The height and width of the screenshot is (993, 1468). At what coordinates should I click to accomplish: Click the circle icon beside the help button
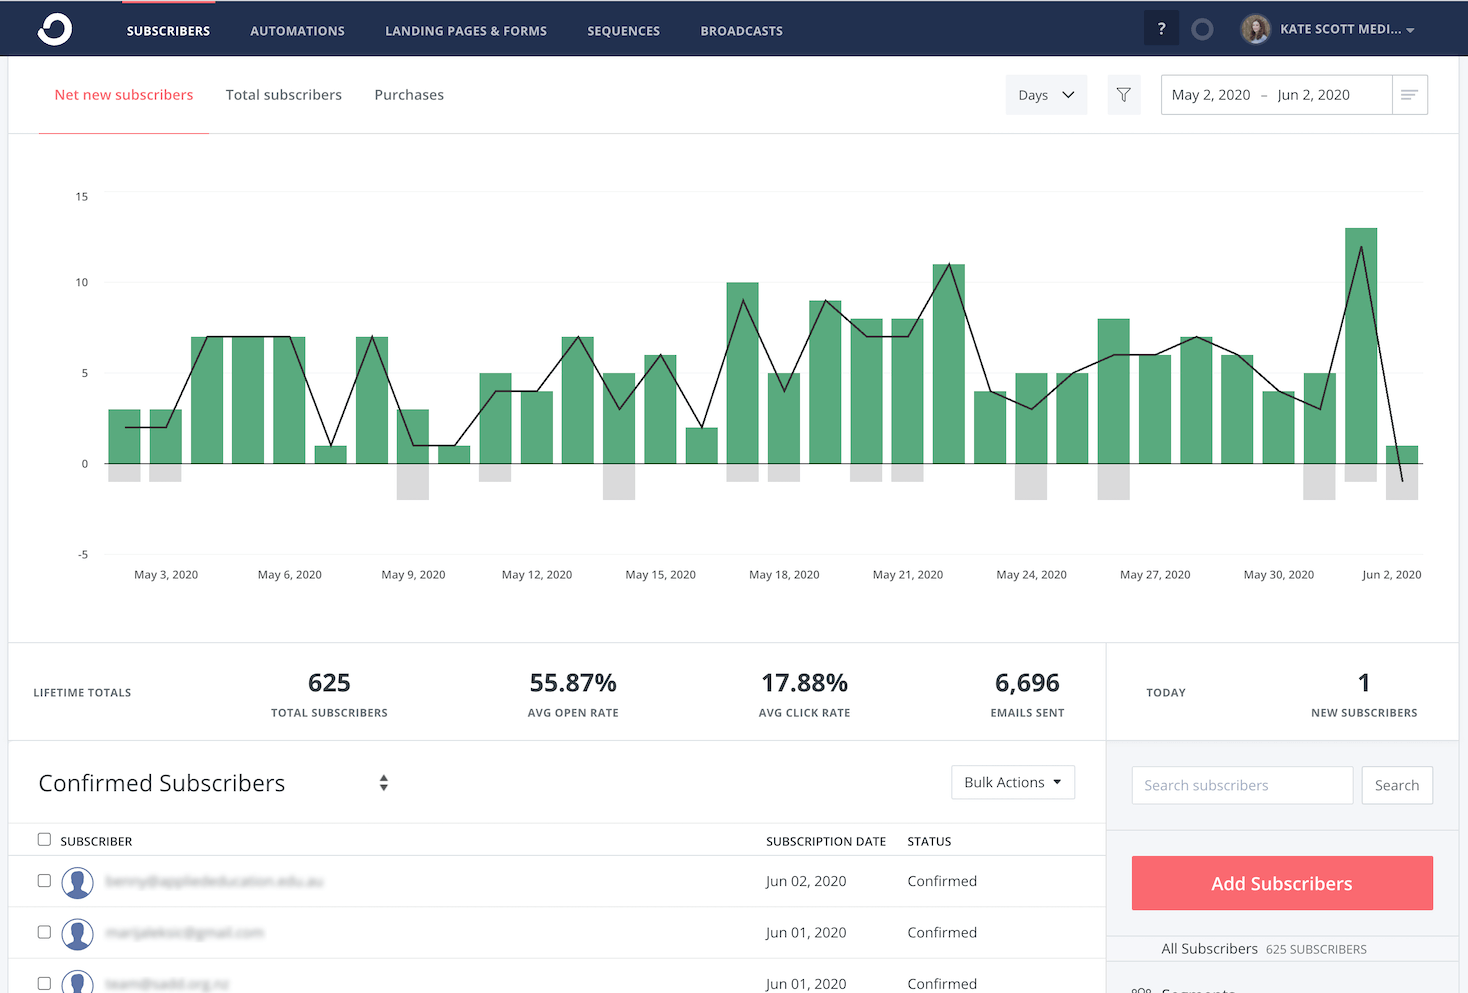[1201, 29]
